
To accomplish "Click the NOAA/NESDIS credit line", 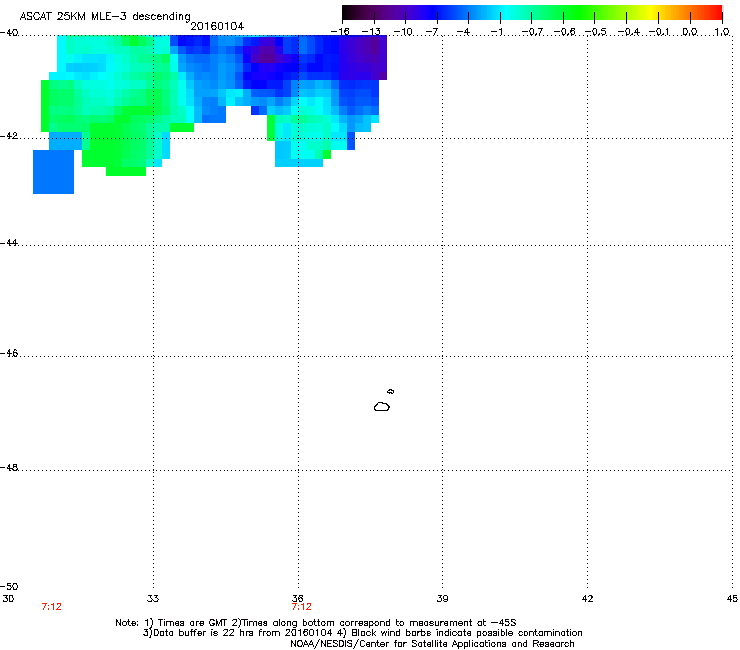I will click(432, 644).
